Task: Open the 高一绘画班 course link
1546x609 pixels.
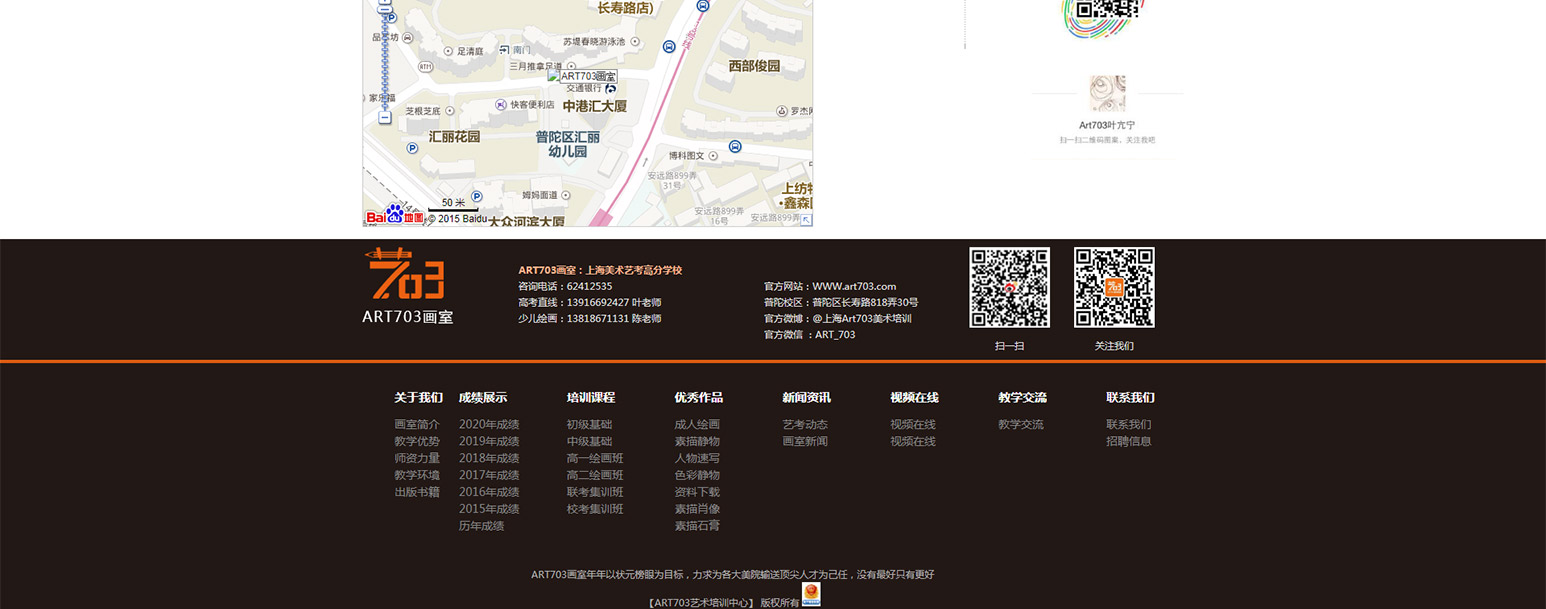Action: click(595, 458)
